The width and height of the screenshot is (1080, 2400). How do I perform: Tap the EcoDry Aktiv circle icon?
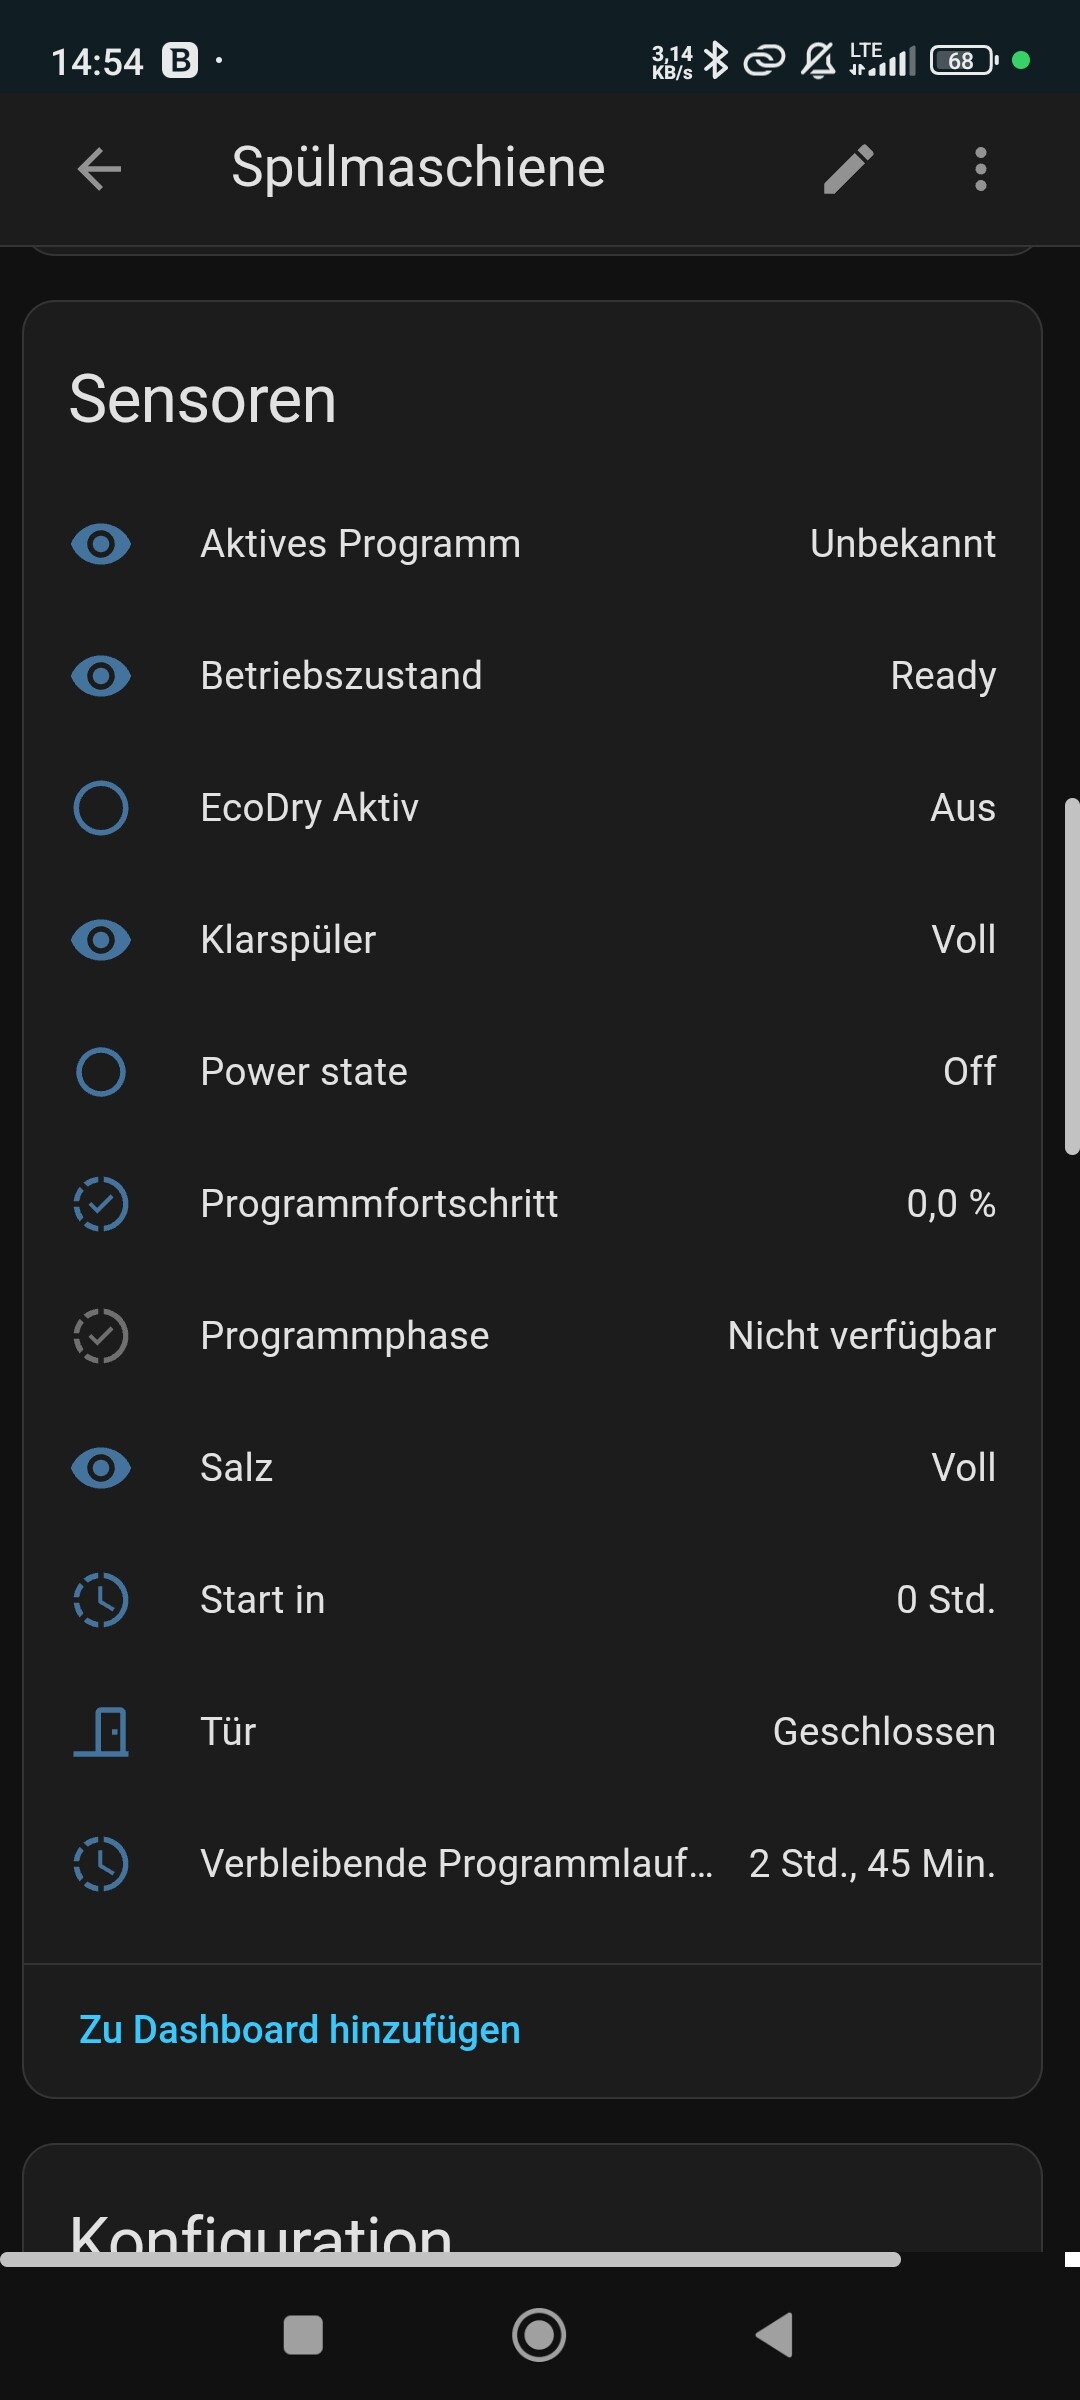point(101,807)
